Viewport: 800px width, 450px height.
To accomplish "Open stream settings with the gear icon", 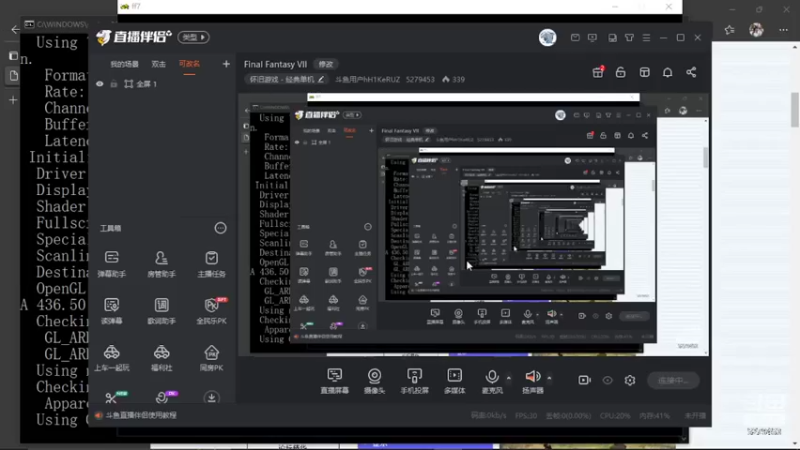I will coord(630,380).
